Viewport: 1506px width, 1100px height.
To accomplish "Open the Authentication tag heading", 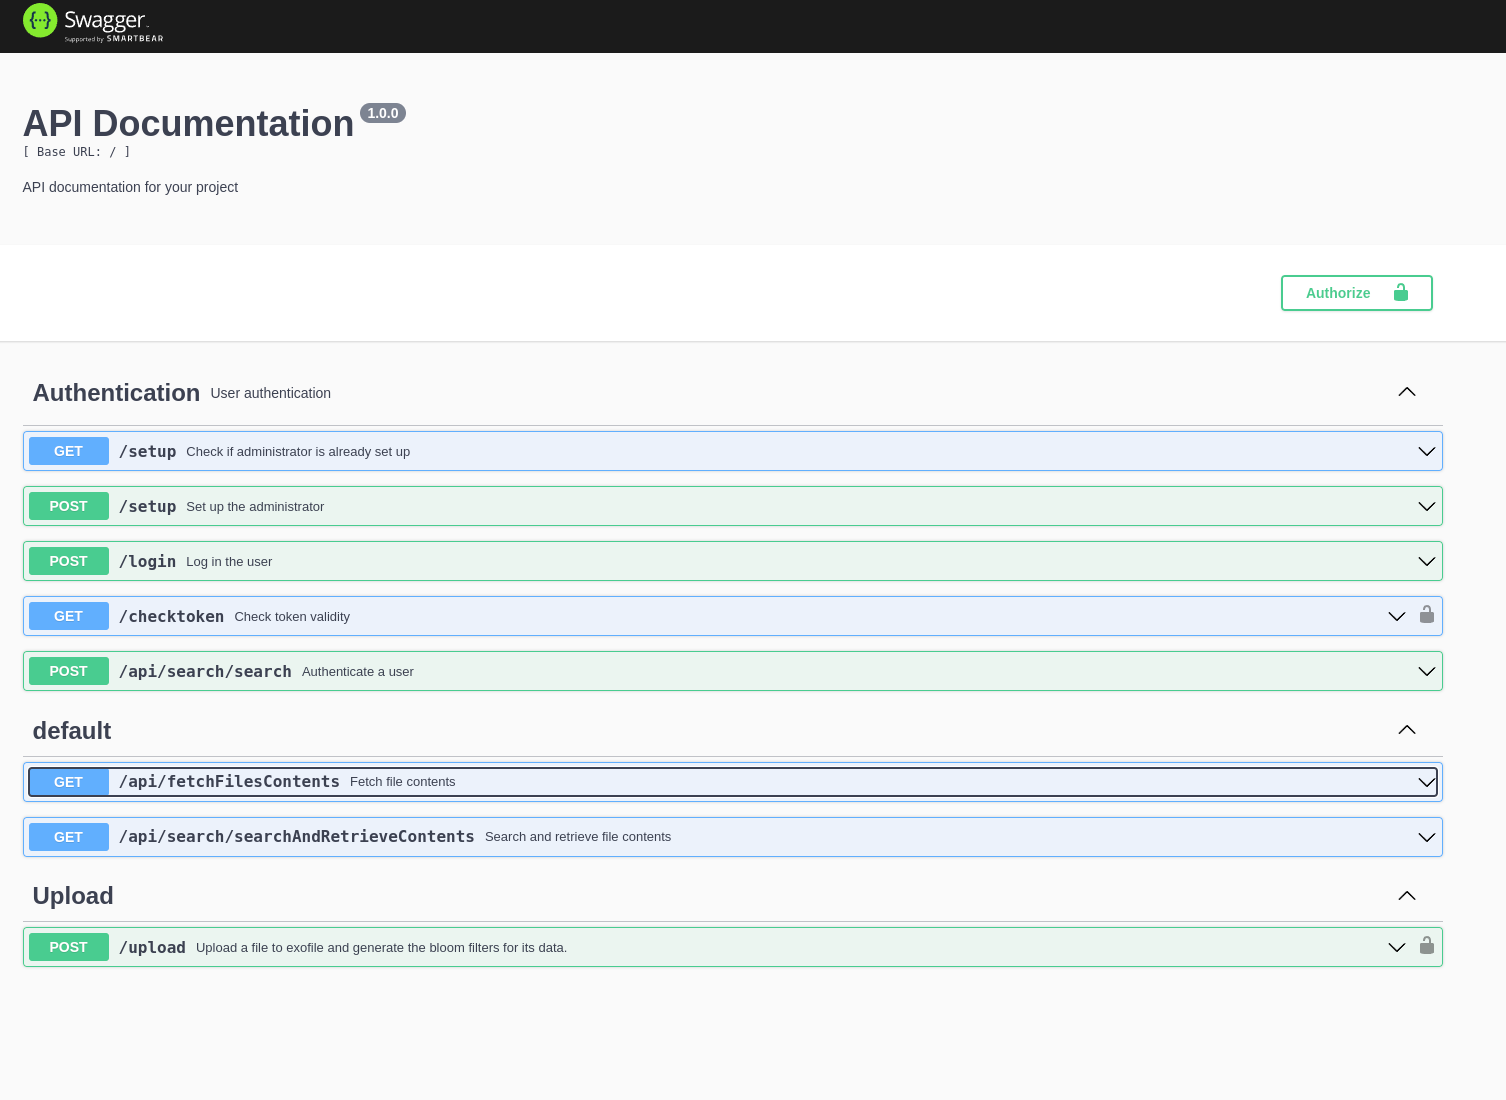I will 116,393.
